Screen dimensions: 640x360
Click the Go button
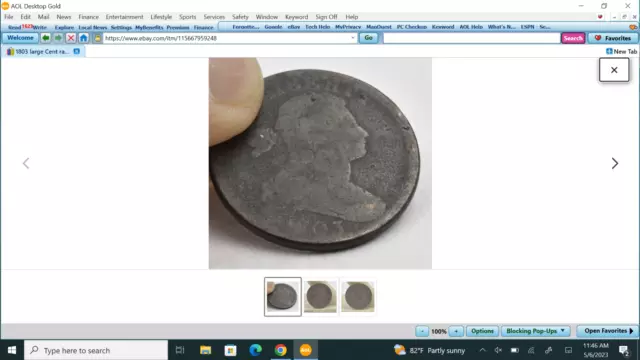368,38
